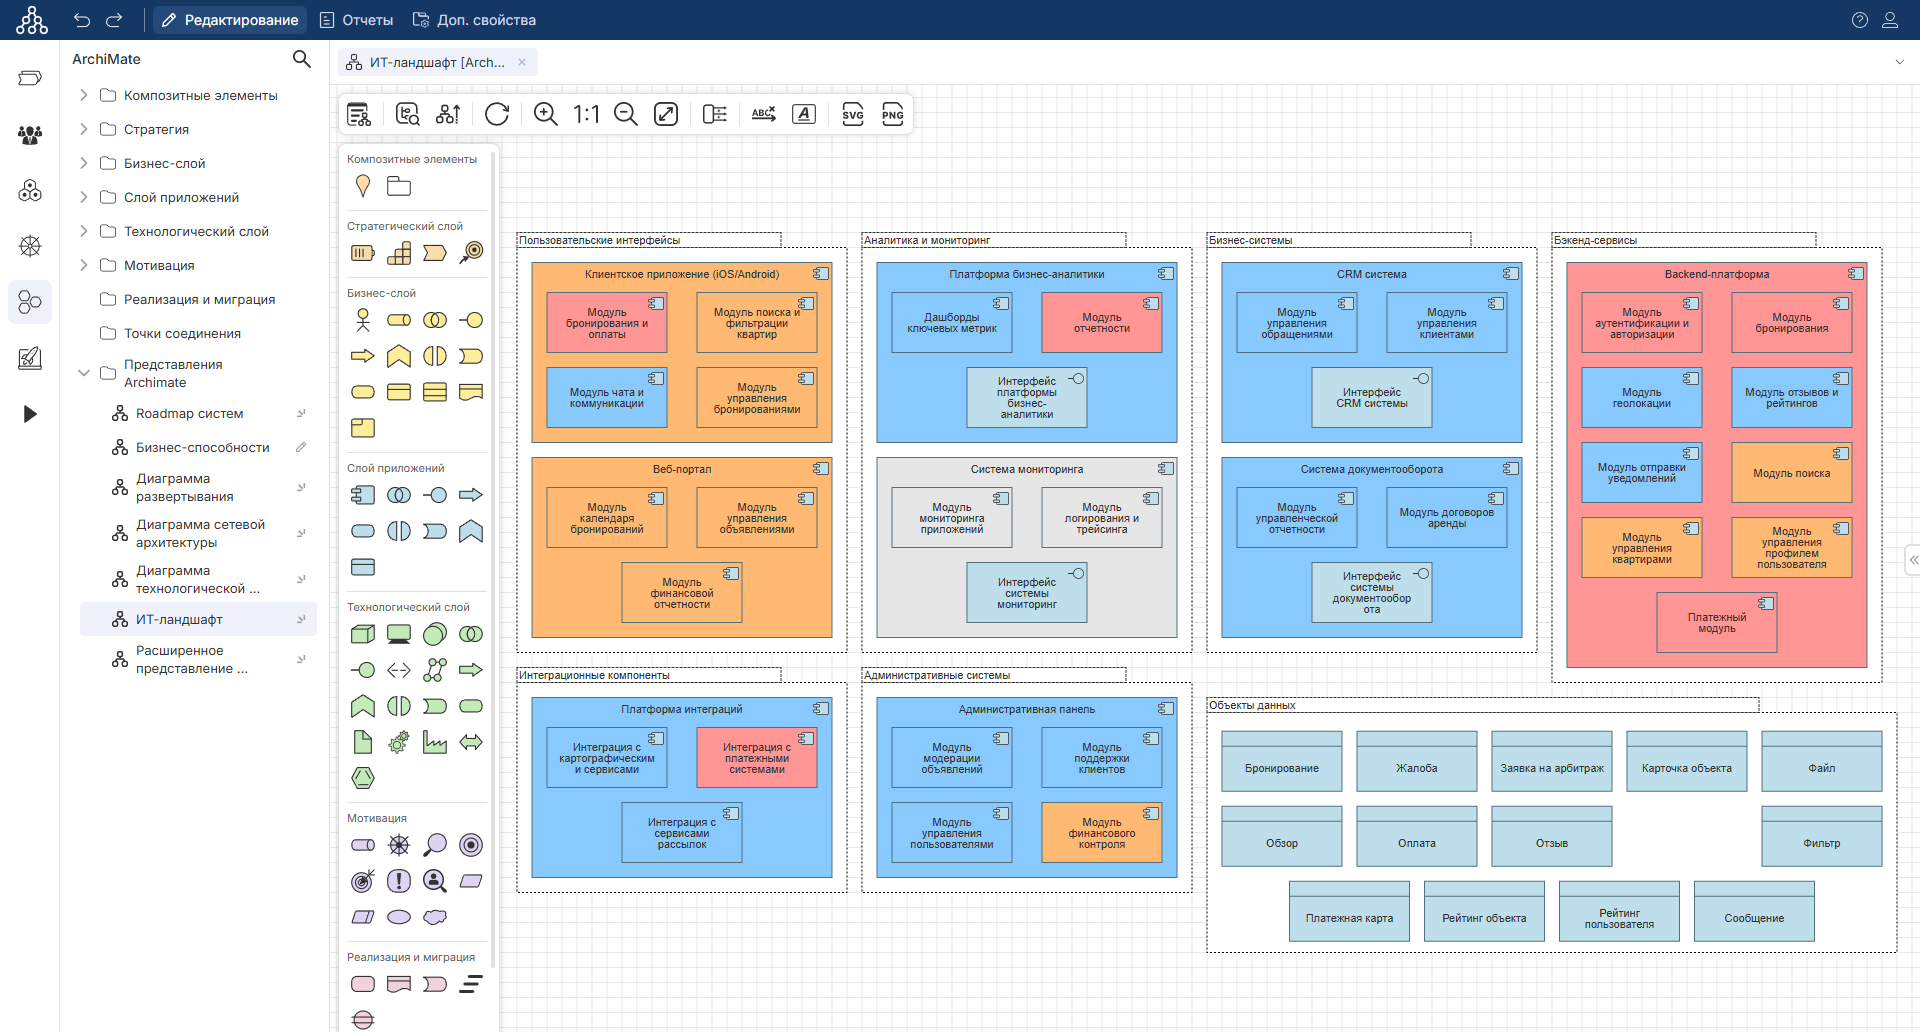
Task: Expand the Стратегия folder
Action: 84,129
